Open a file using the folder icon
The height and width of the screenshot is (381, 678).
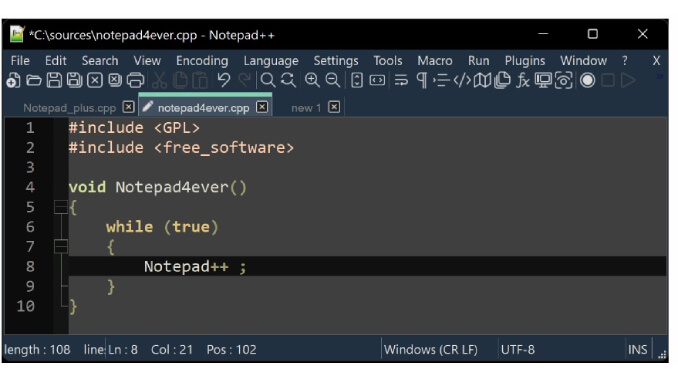[x=34, y=80]
